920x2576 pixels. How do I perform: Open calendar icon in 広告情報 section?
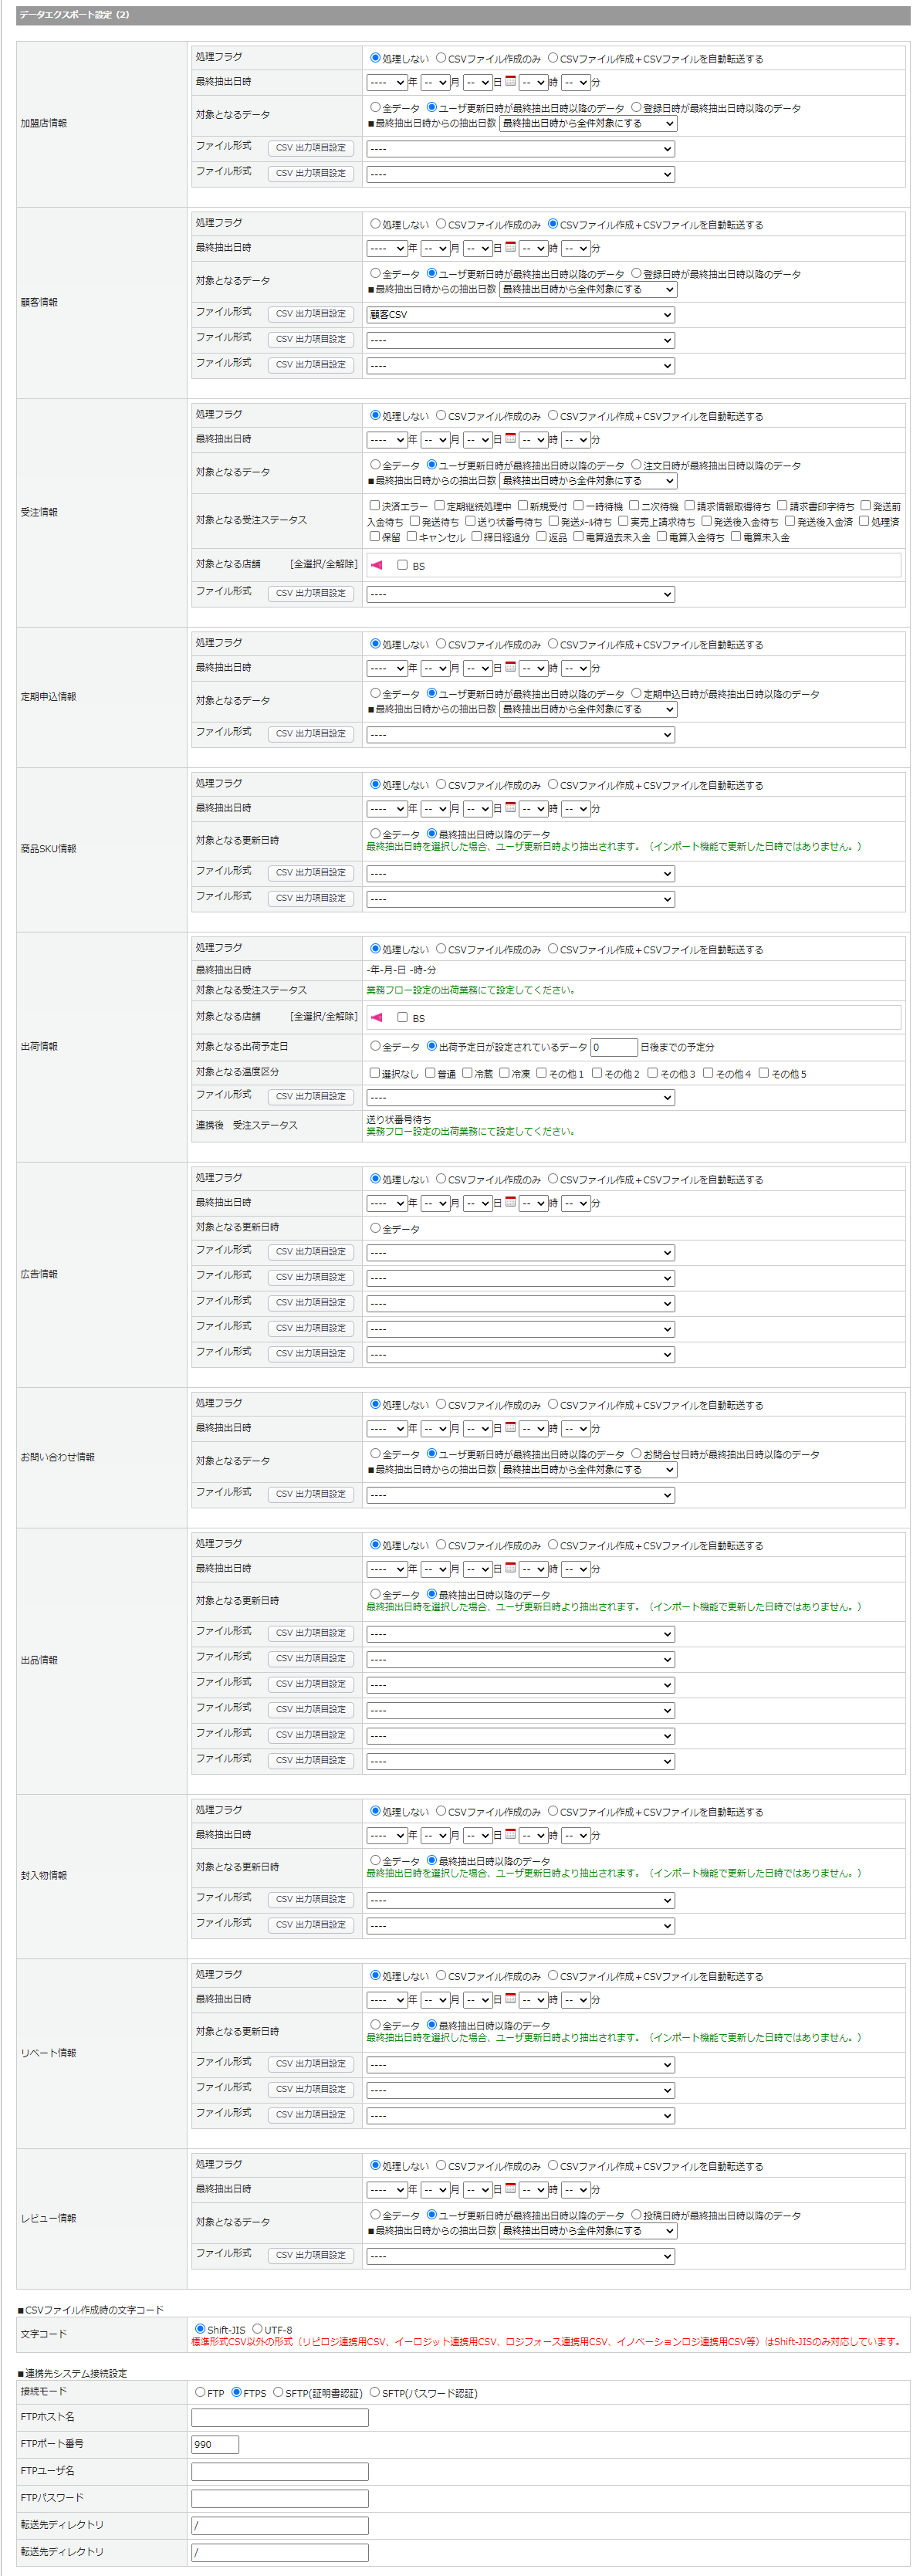[x=510, y=1202]
